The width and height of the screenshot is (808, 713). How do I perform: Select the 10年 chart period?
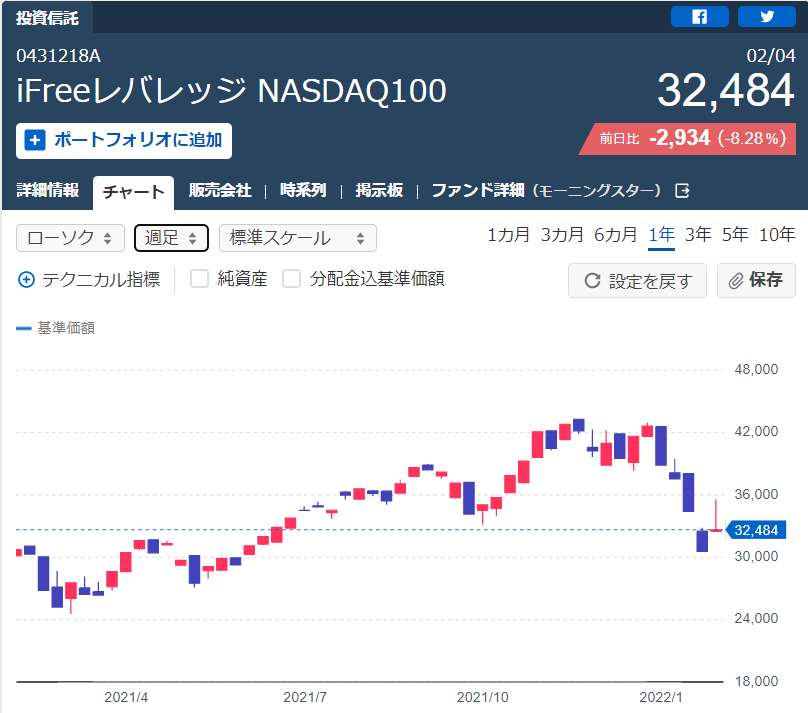(x=777, y=235)
